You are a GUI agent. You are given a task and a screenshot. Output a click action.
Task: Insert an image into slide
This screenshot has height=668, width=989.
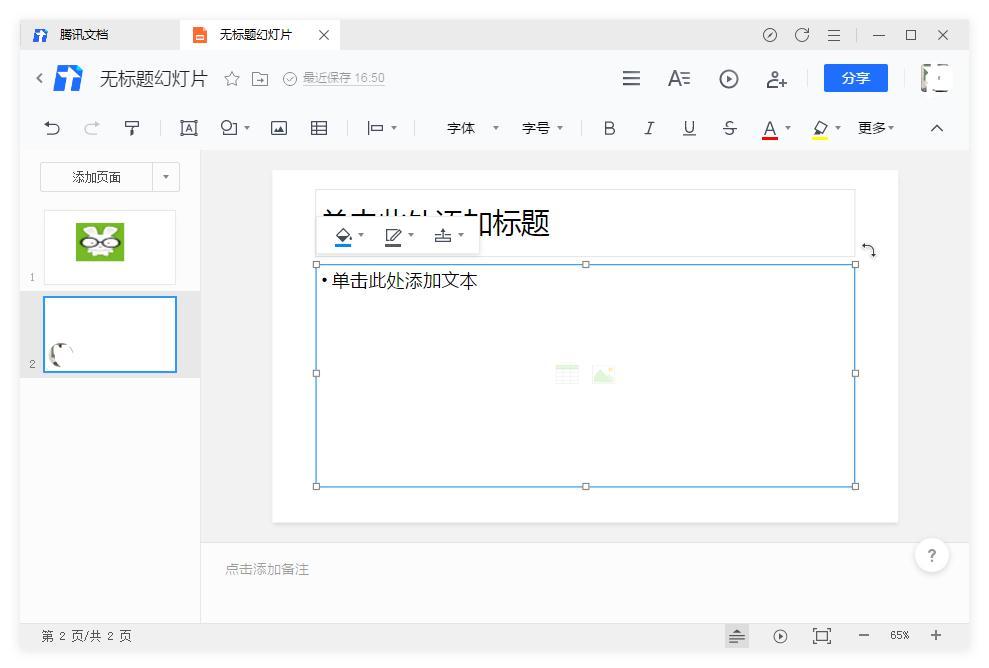279,128
